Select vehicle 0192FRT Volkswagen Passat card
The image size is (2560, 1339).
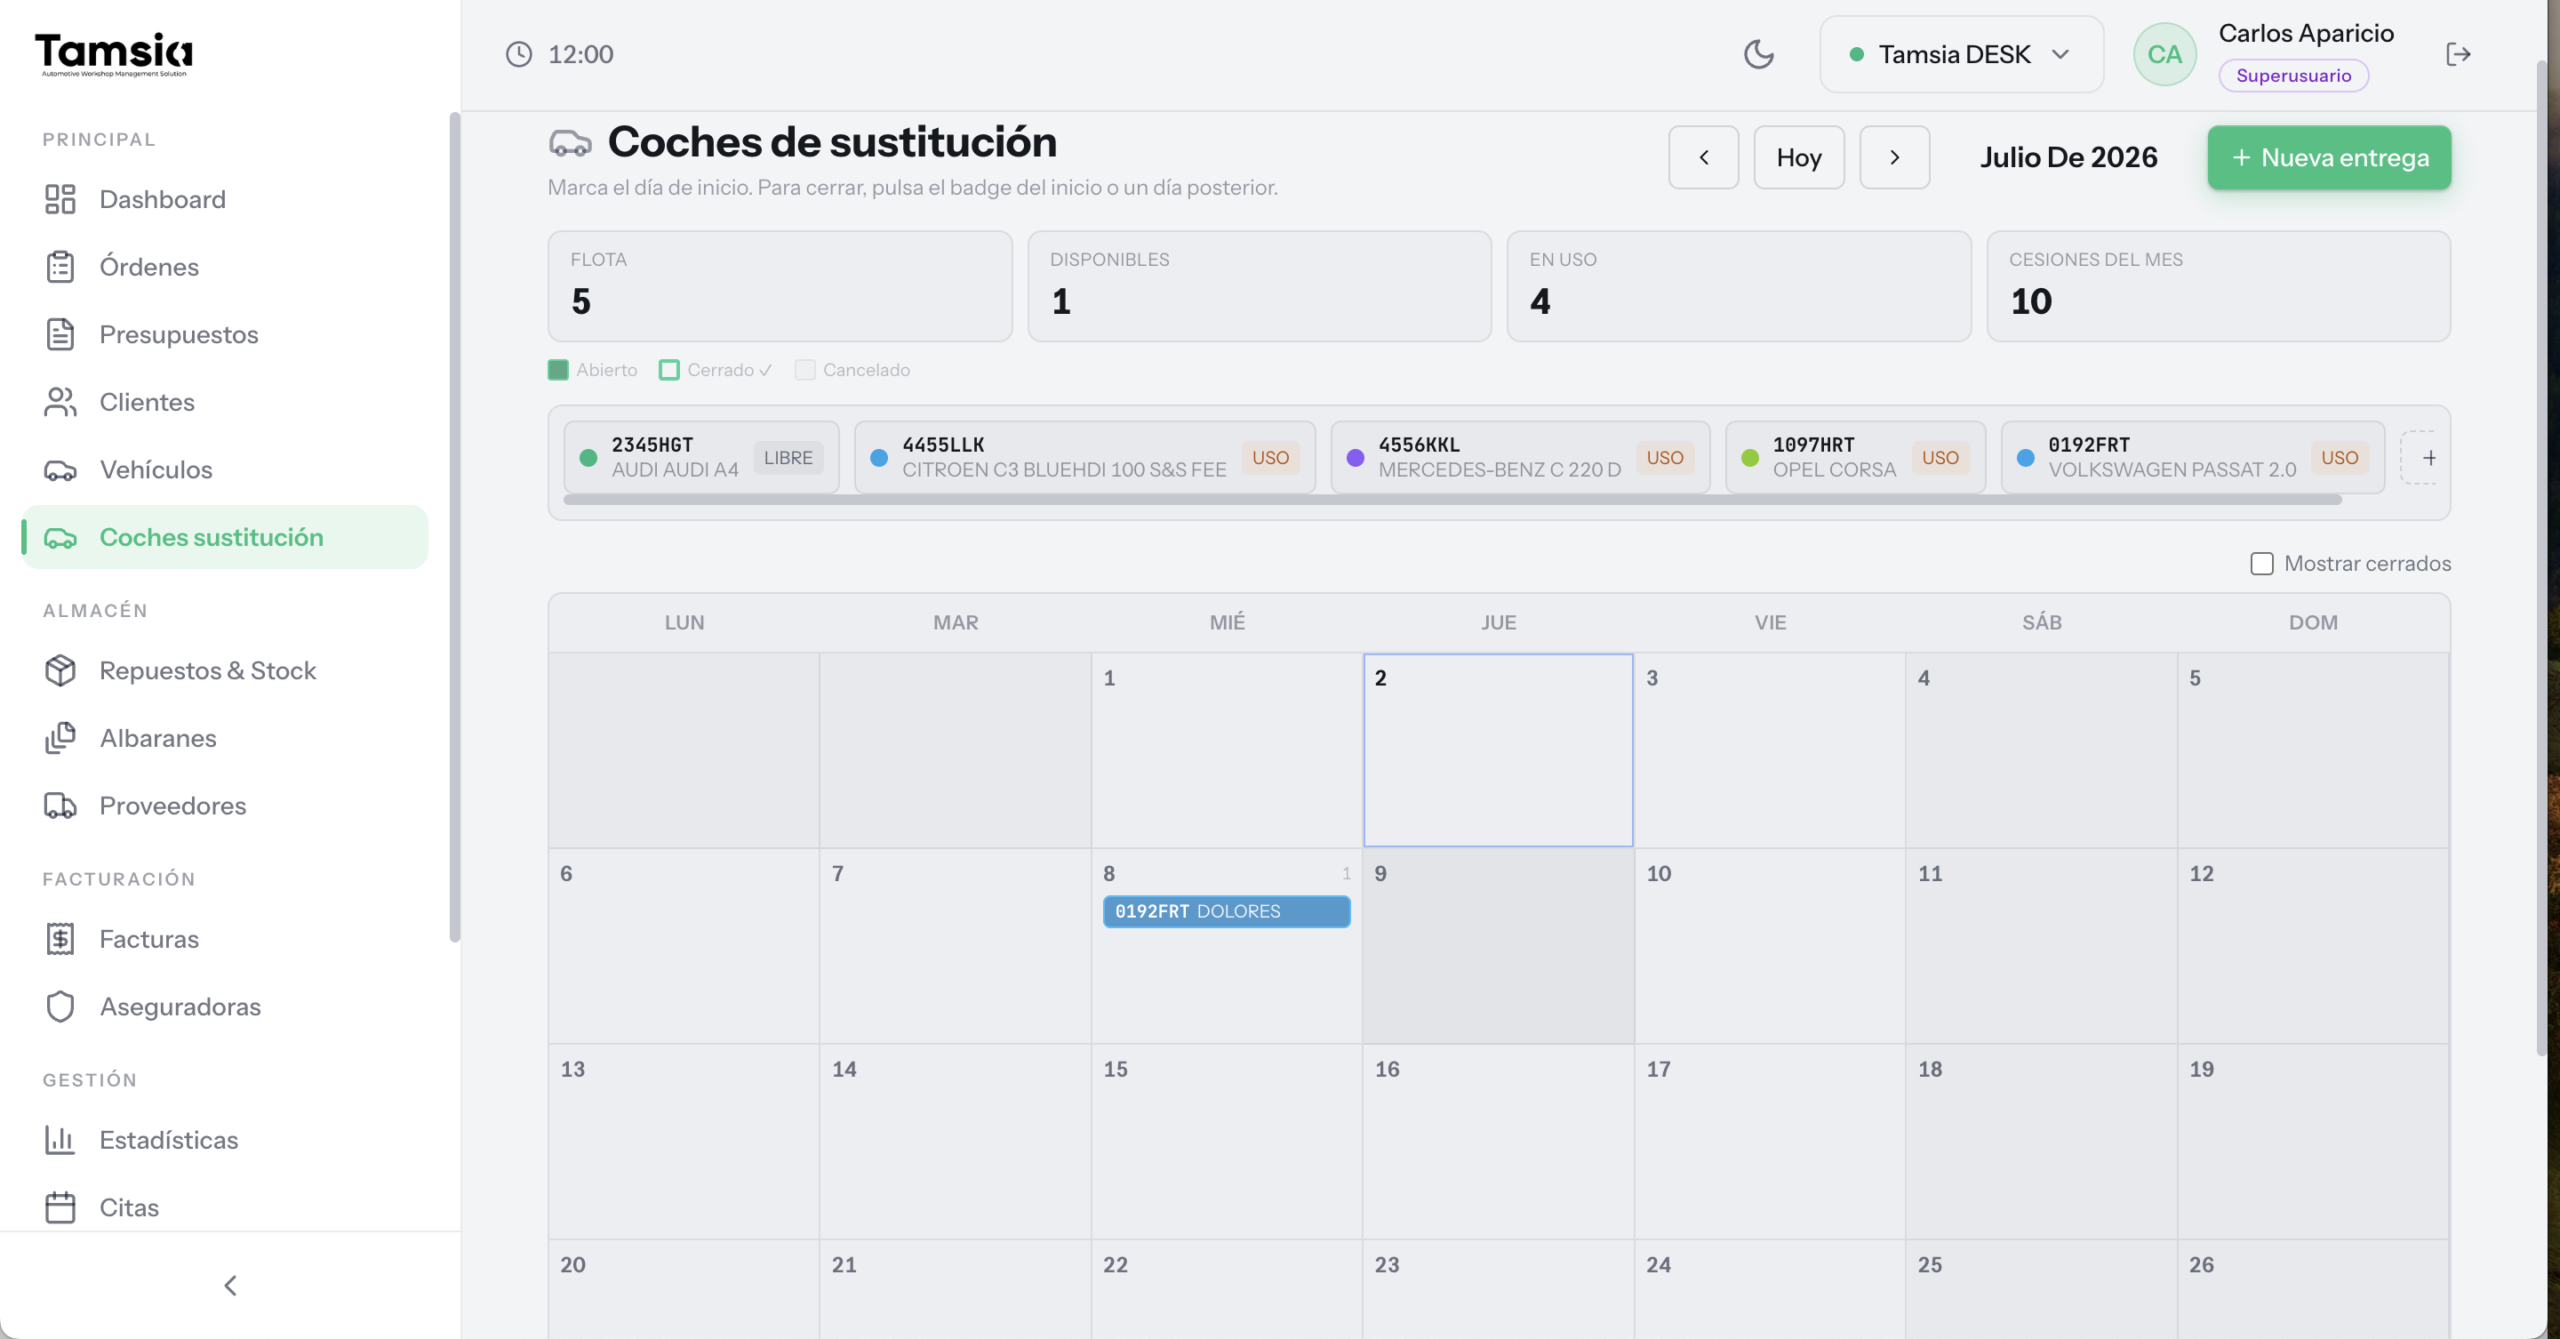[2192, 457]
